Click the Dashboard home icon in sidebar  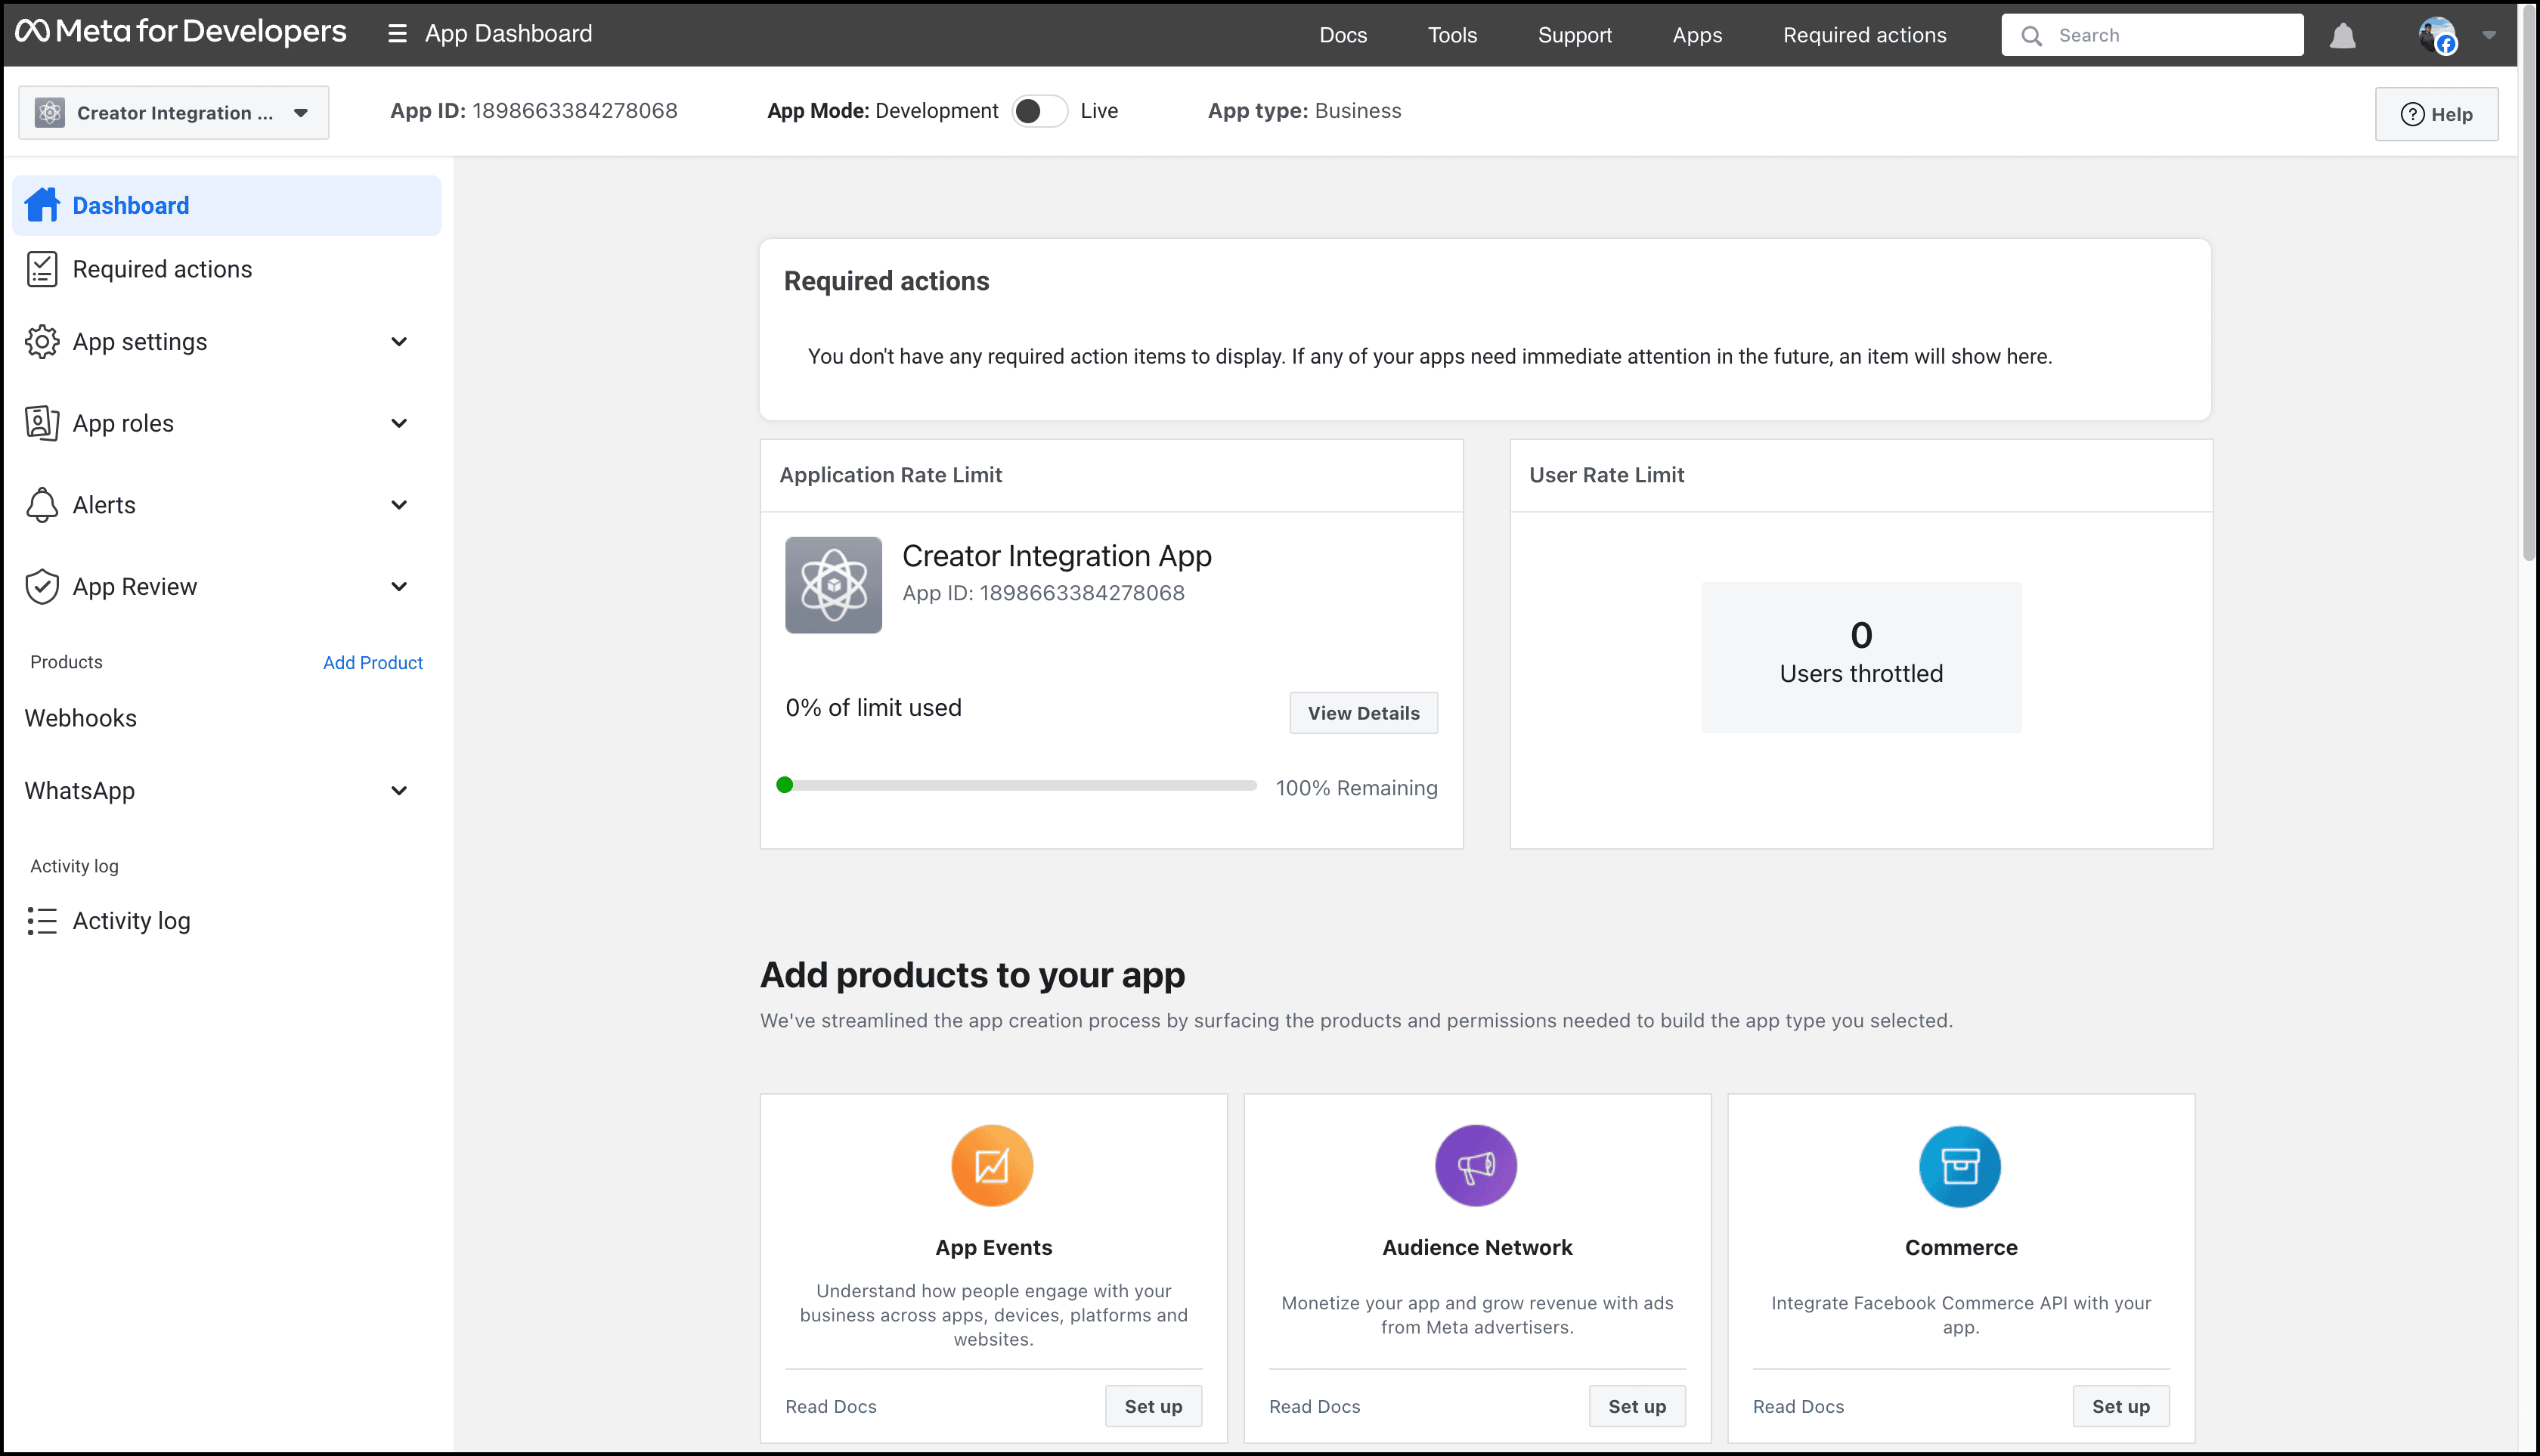(42, 205)
